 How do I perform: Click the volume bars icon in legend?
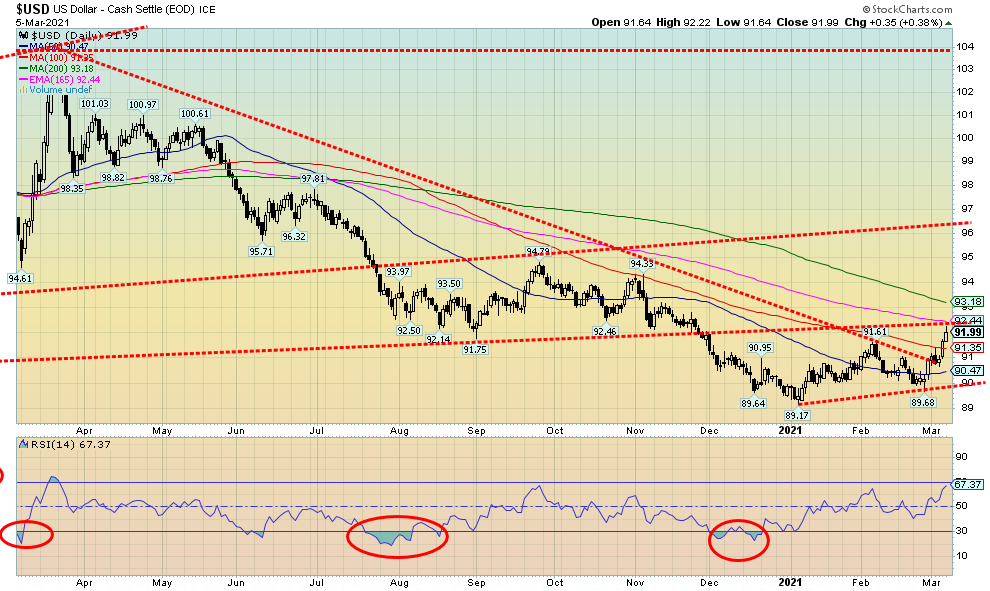click(x=23, y=87)
